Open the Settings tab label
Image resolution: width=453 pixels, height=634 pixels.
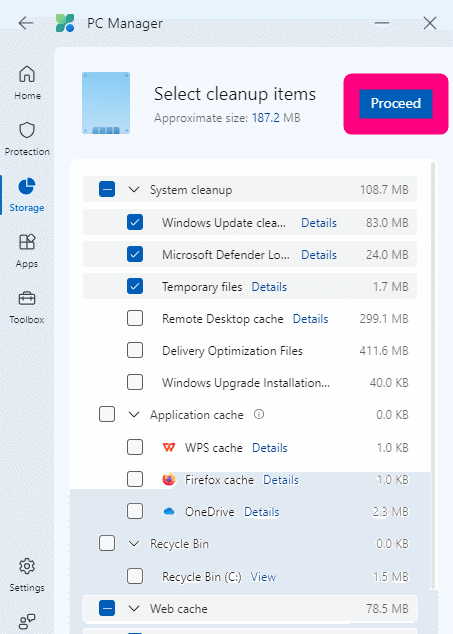(x=27, y=588)
